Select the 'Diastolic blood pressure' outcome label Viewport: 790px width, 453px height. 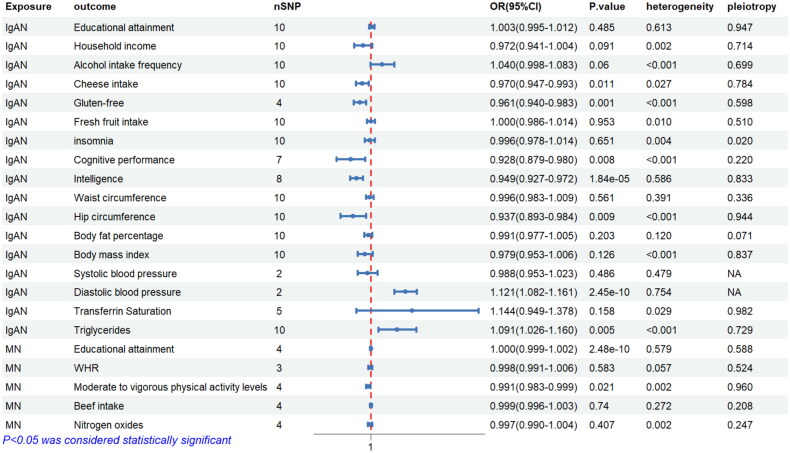tap(127, 292)
